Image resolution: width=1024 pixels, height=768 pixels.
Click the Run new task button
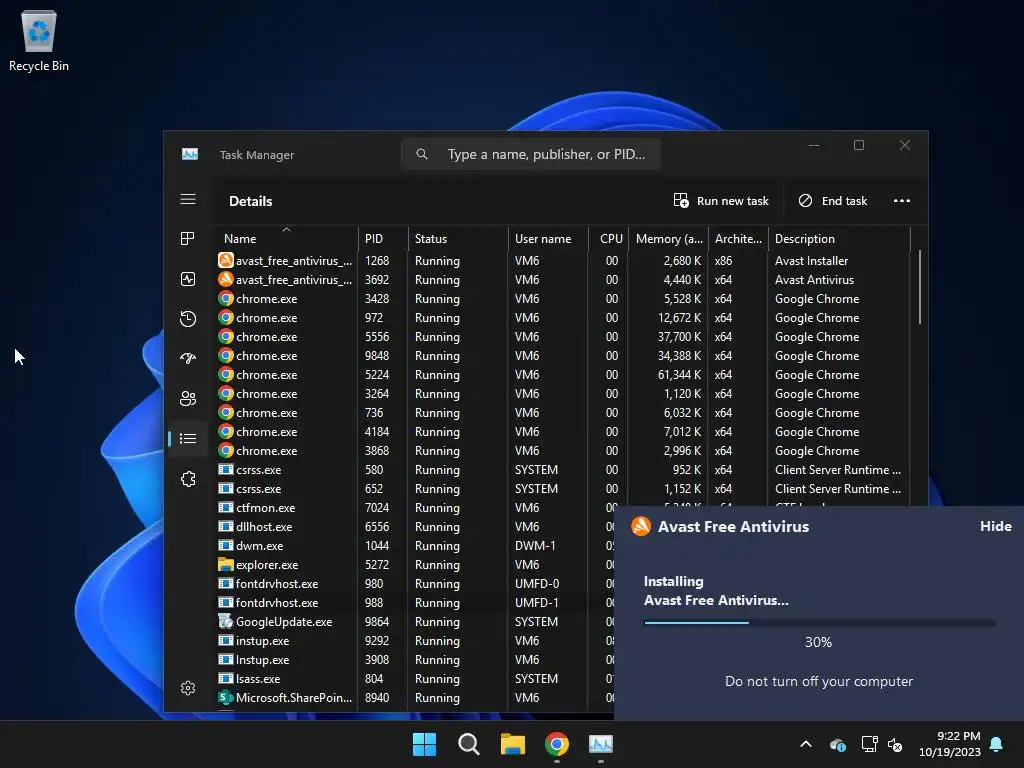pyautogui.click(x=721, y=201)
